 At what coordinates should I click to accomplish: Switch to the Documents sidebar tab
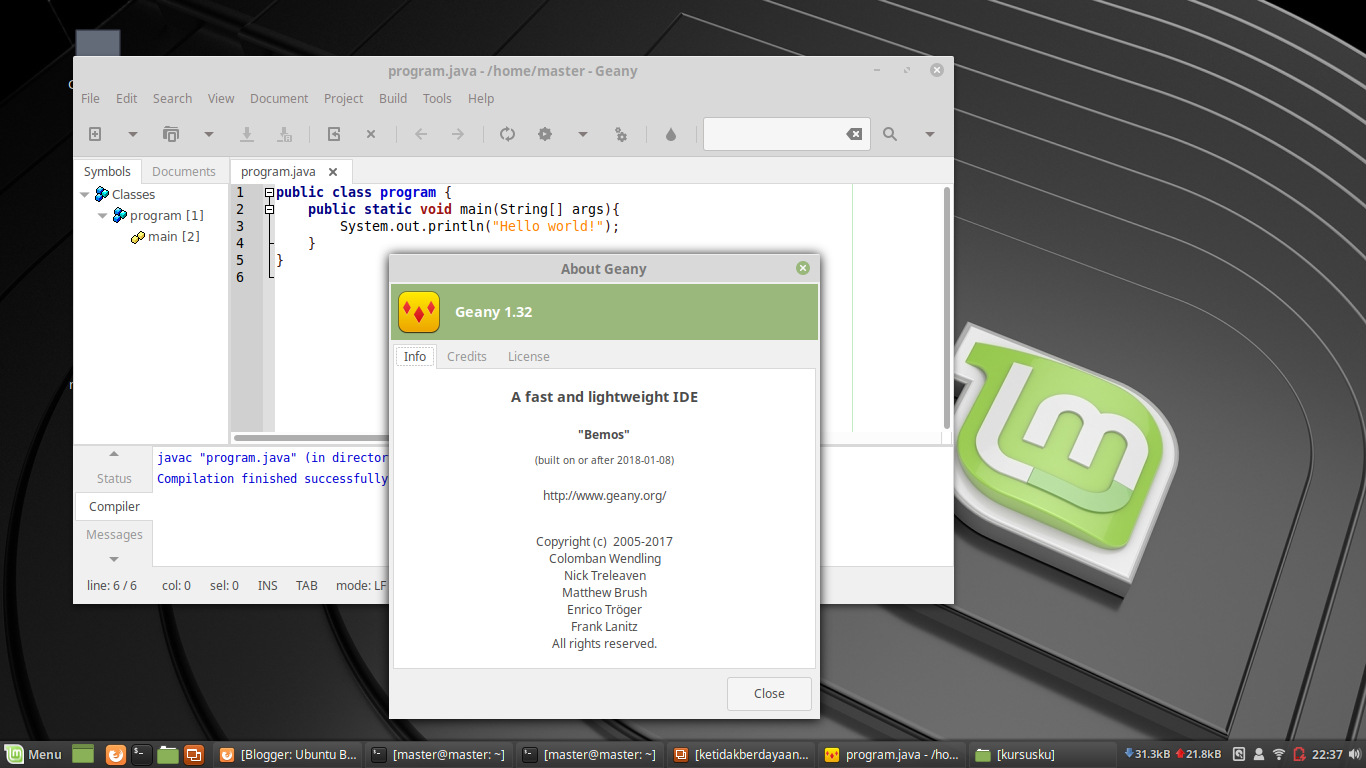[184, 171]
